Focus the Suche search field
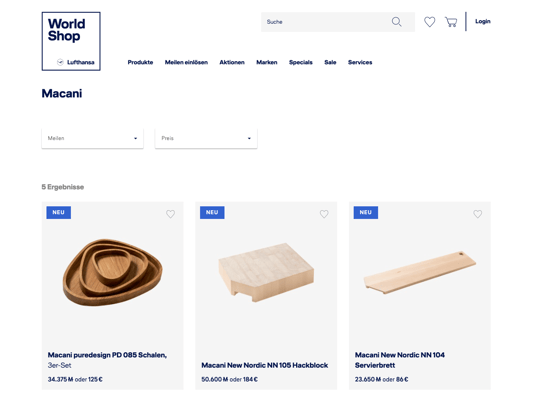Image resolution: width=538 pixels, height=400 pixels. click(324, 22)
